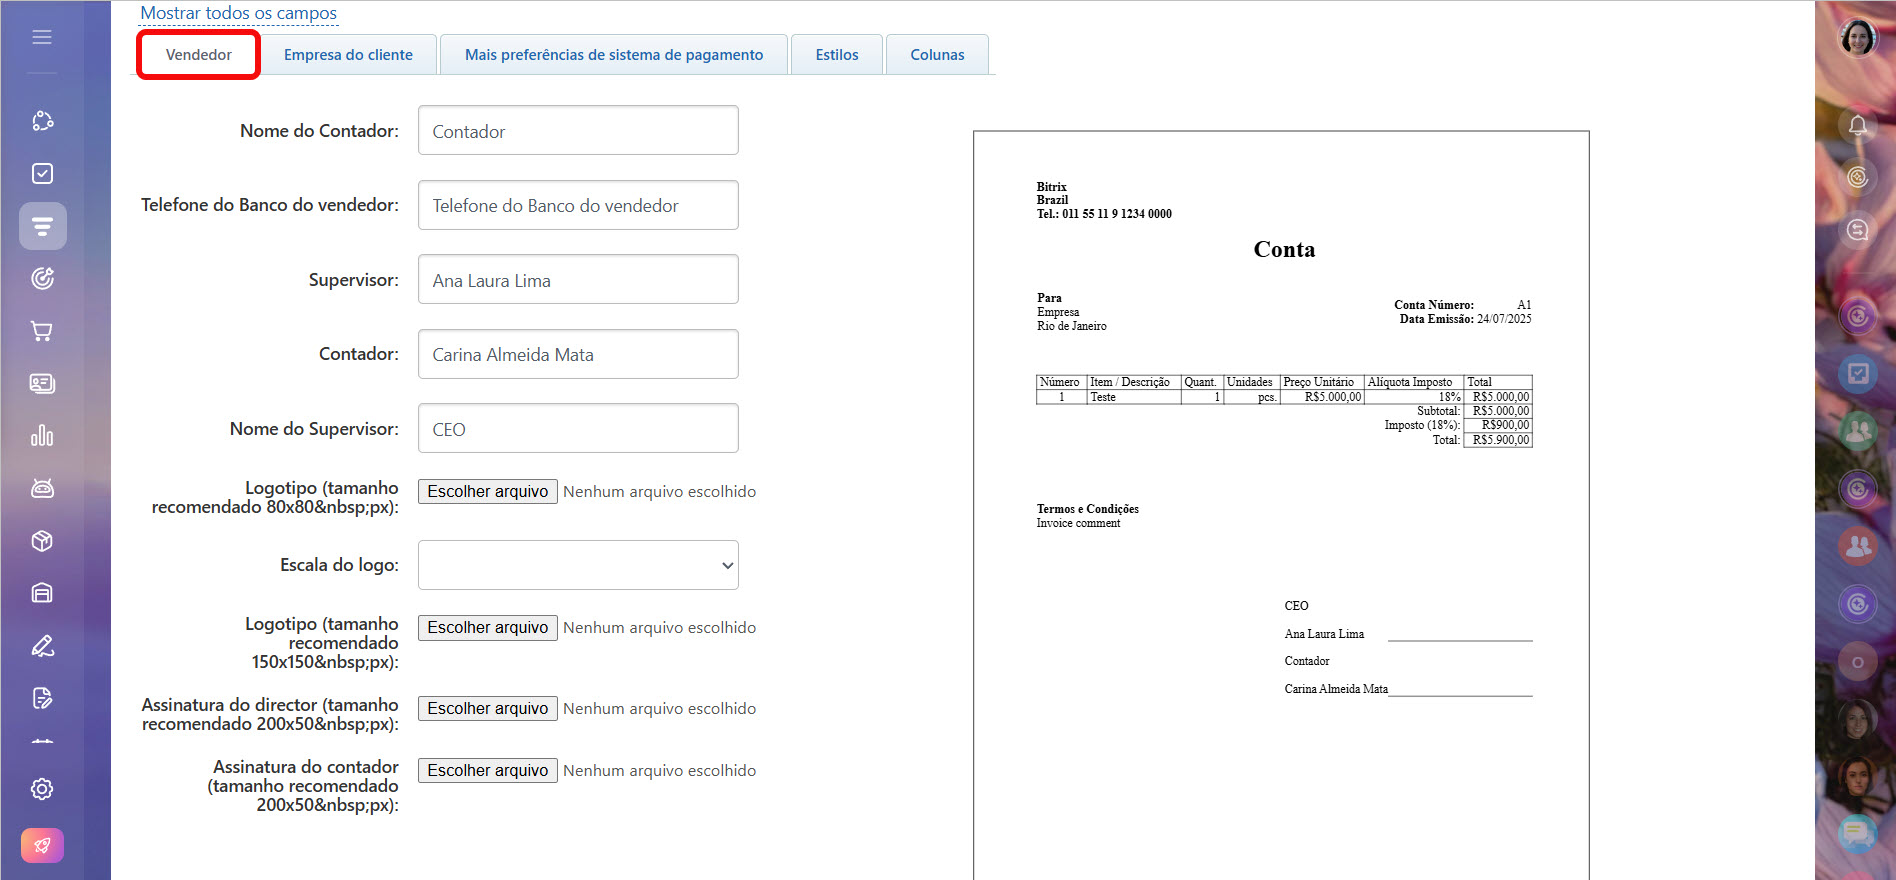Choose file for 150x150 Logotipo
1896x880 pixels.
coord(487,627)
